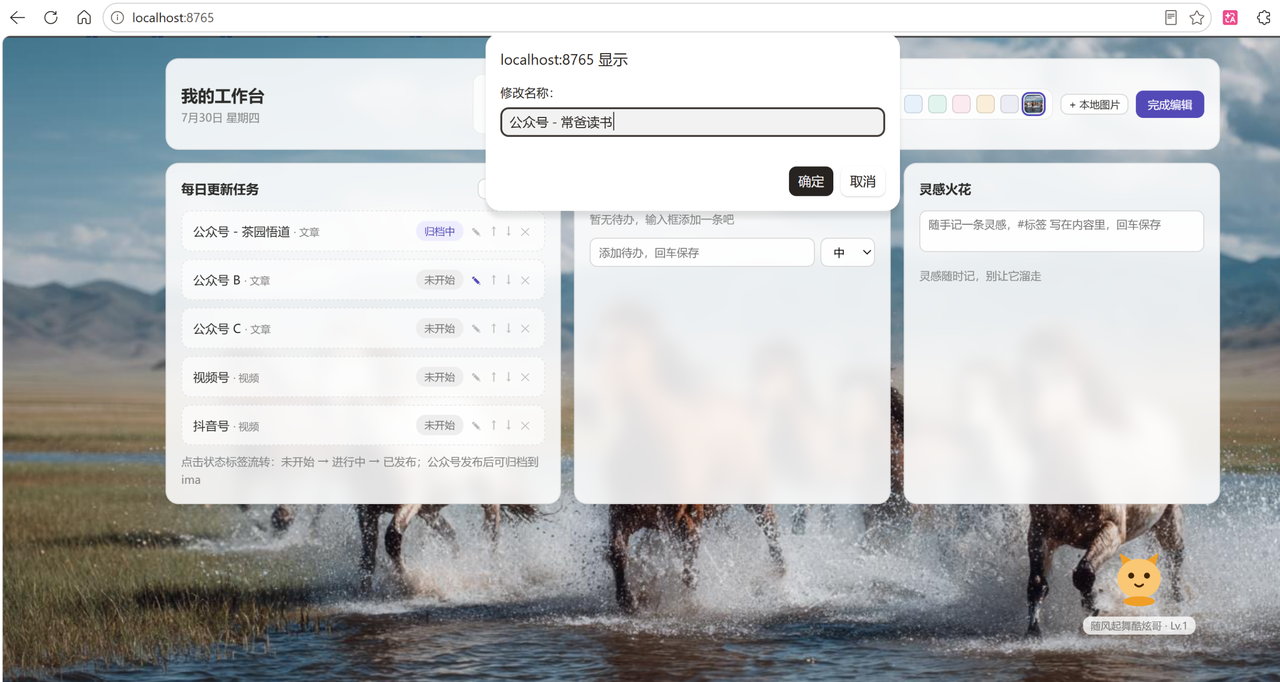The width and height of the screenshot is (1280, 682).
Task: Select the light pink background swatch
Action: [x=961, y=104]
